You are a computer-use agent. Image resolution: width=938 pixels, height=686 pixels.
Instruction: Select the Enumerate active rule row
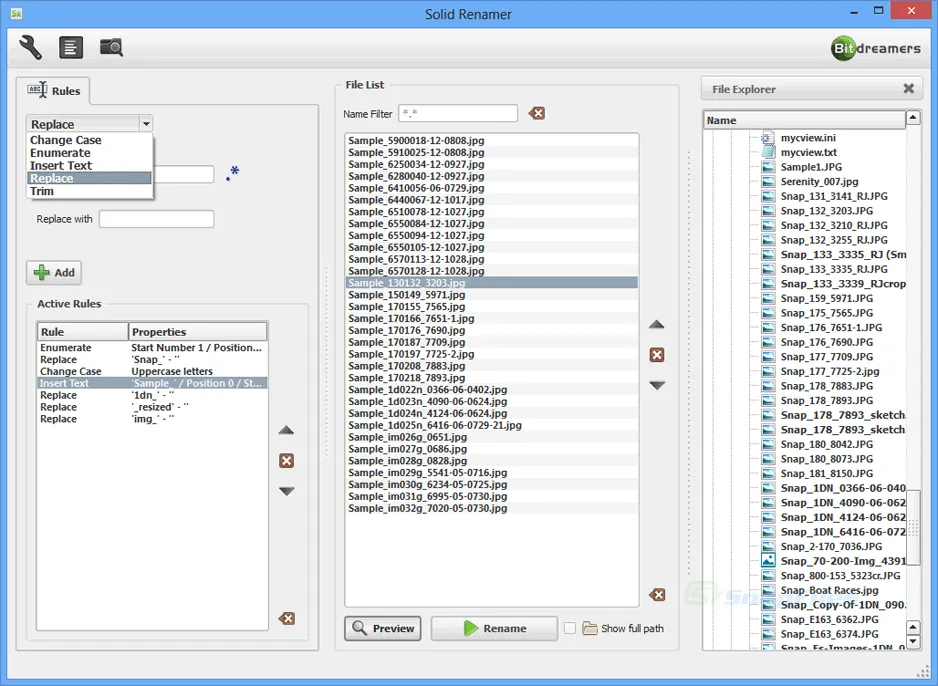tap(152, 347)
